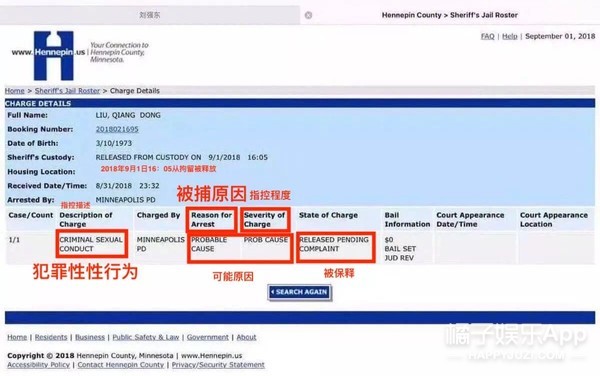Open Contact Hennepin County link
The image size is (600, 376).
point(121,365)
